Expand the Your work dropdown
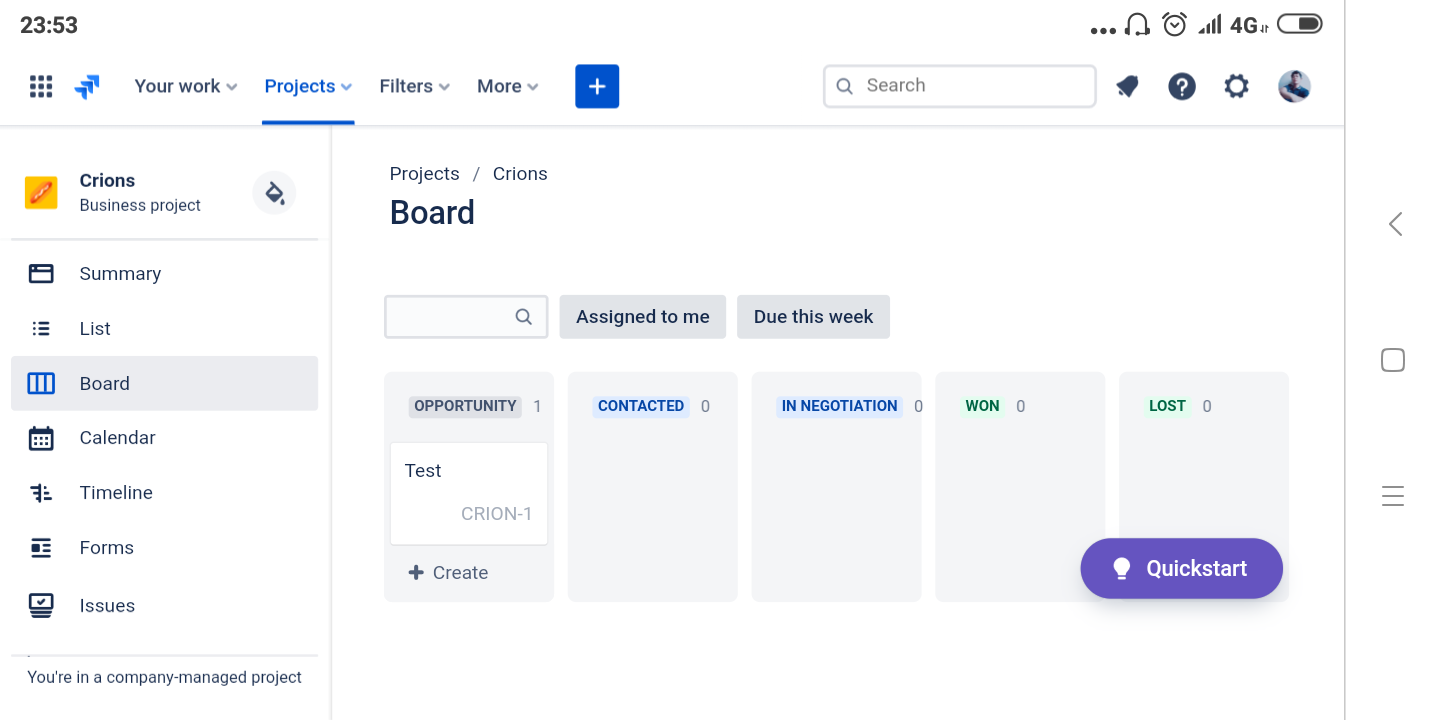Screen dimensions: 1440x720 coord(186,86)
